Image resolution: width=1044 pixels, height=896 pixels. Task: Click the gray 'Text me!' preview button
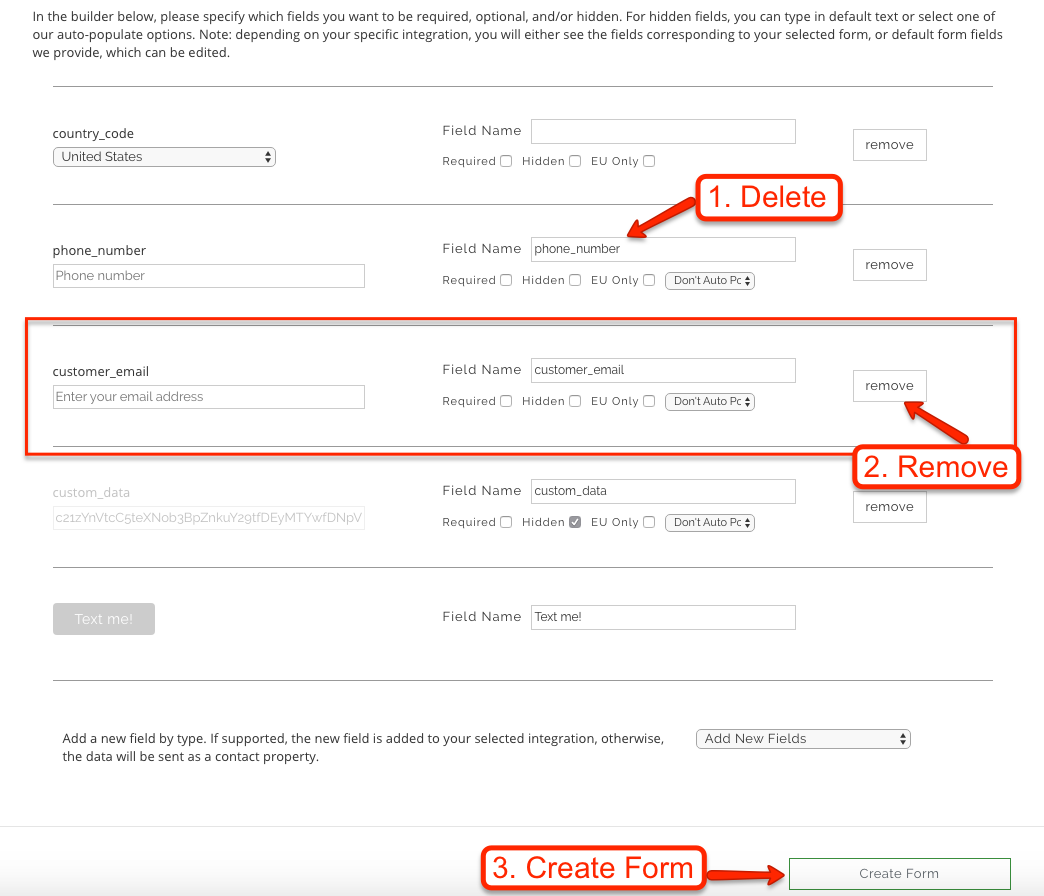click(104, 619)
